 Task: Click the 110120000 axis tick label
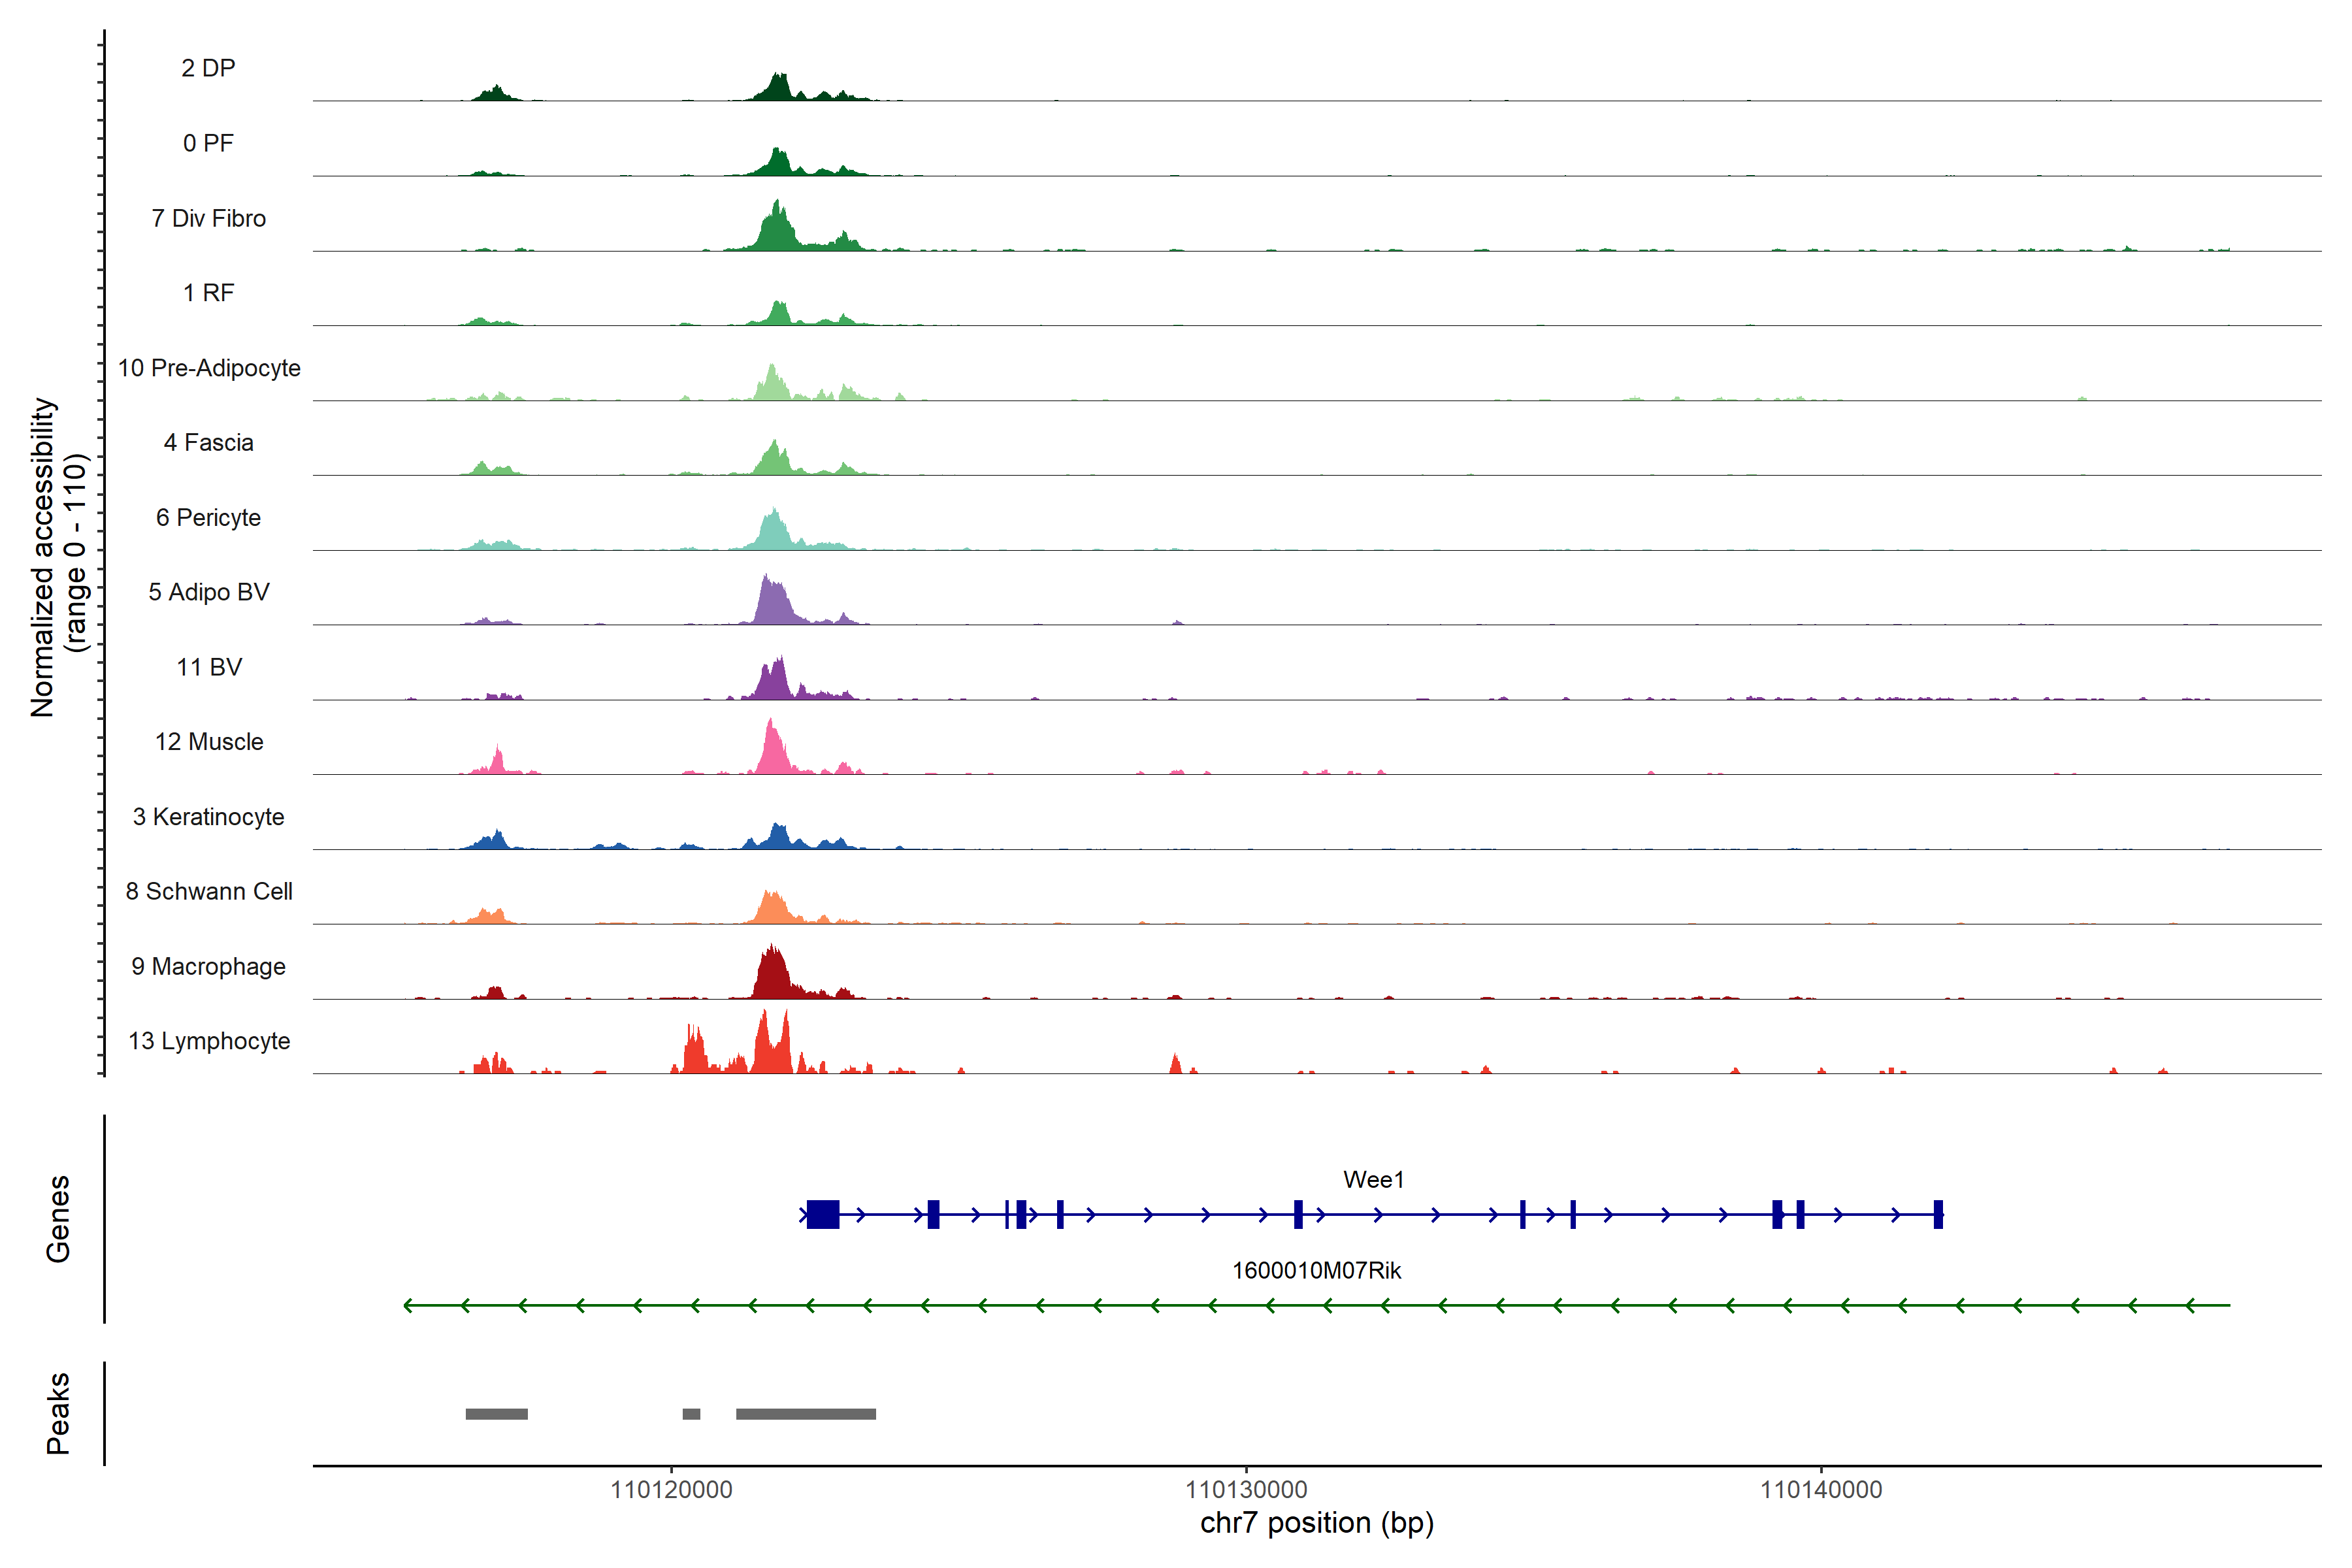point(671,1490)
